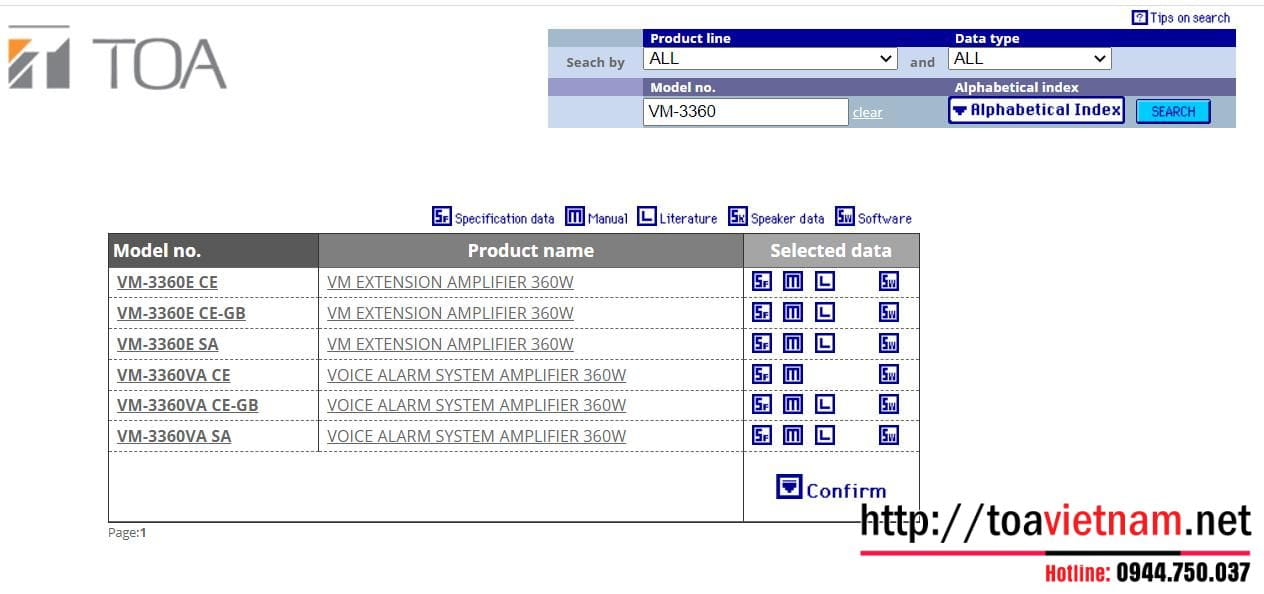Viewport: 1264px width, 594px height.
Task: Expand the Product line dropdown
Action: (x=771, y=59)
